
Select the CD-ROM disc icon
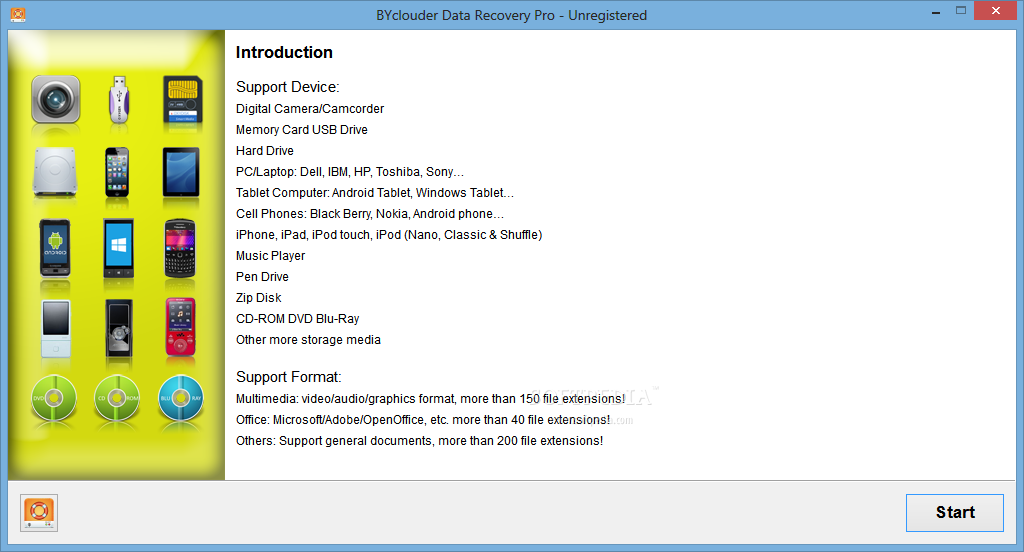pos(117,398)
